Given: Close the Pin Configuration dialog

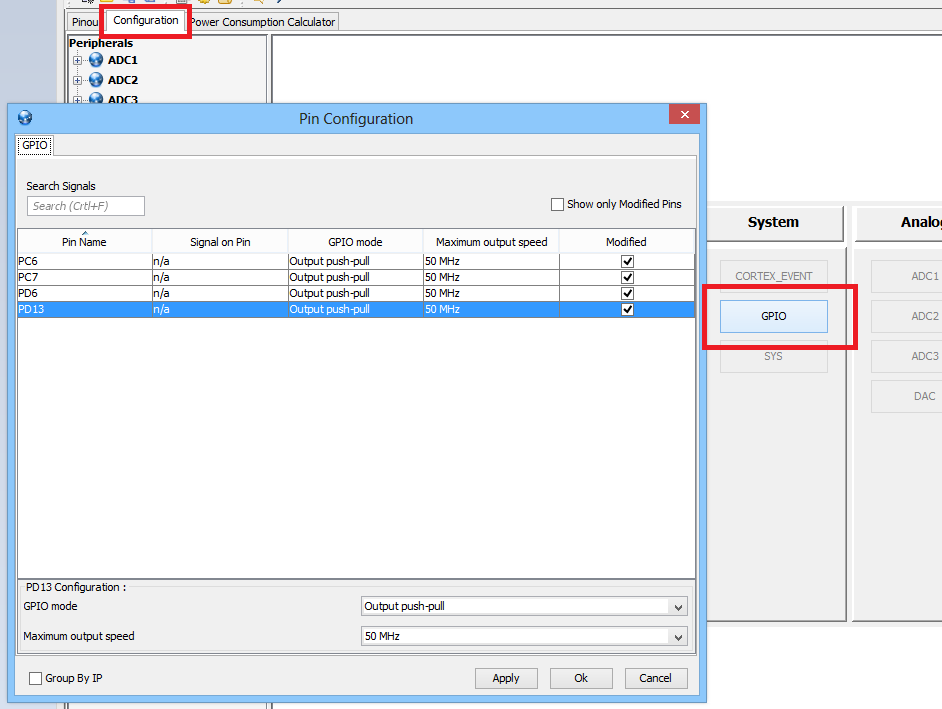Looking at the screenshot, I should [684, 114].
